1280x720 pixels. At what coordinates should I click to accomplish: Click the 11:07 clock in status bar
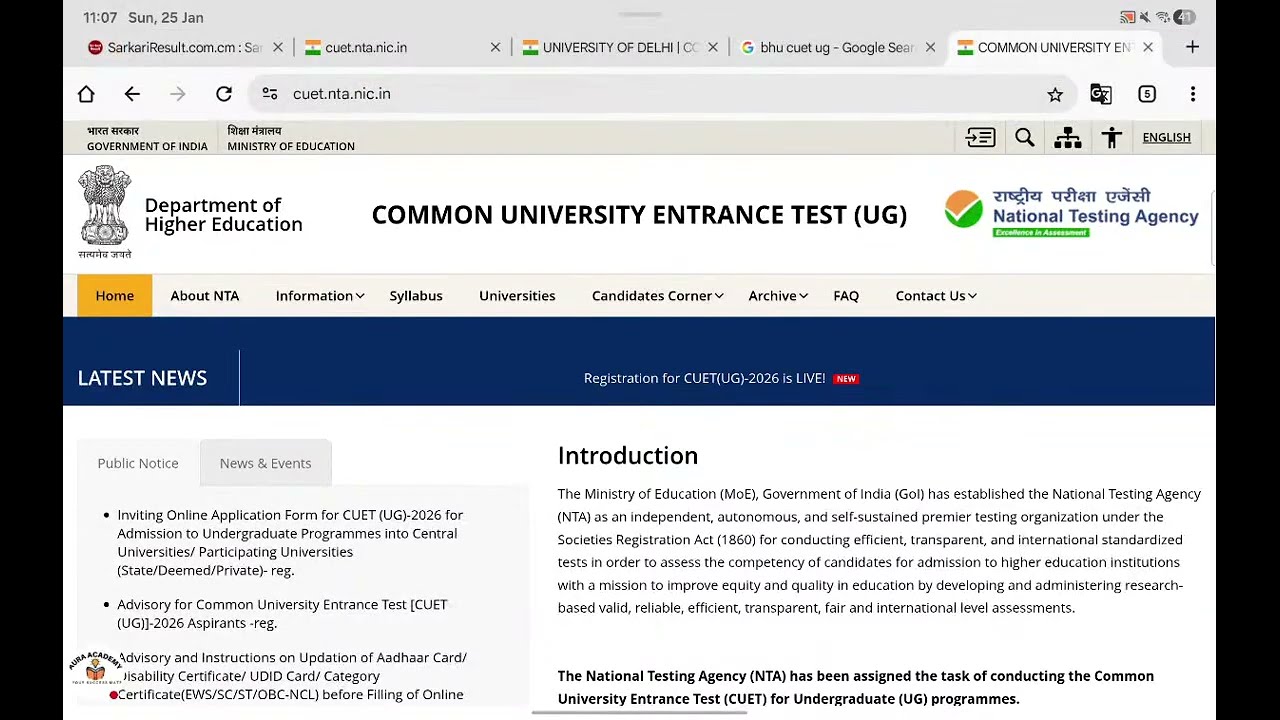tap(100, 18)
